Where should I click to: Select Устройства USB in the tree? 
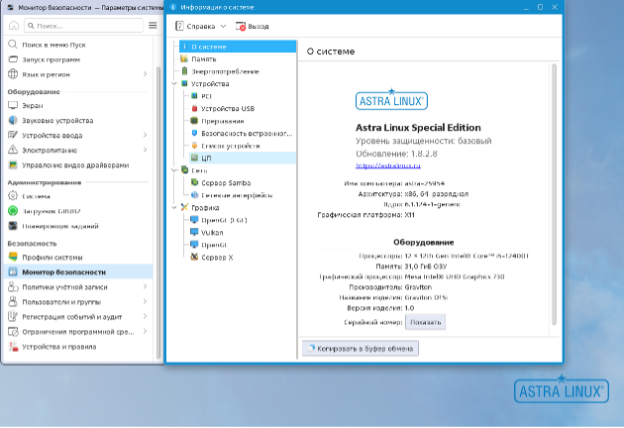pos(227,108)
